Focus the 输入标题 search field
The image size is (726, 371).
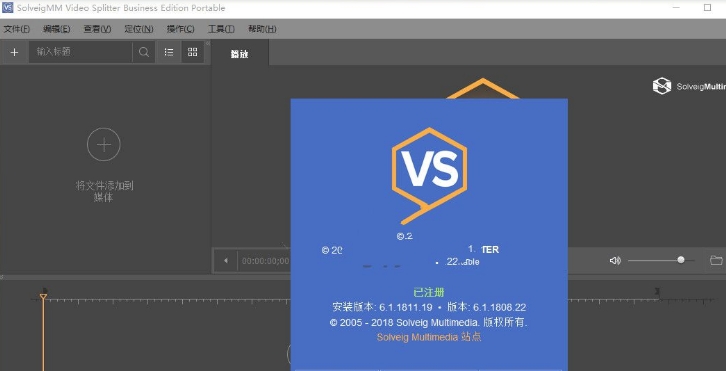[81, 52]
